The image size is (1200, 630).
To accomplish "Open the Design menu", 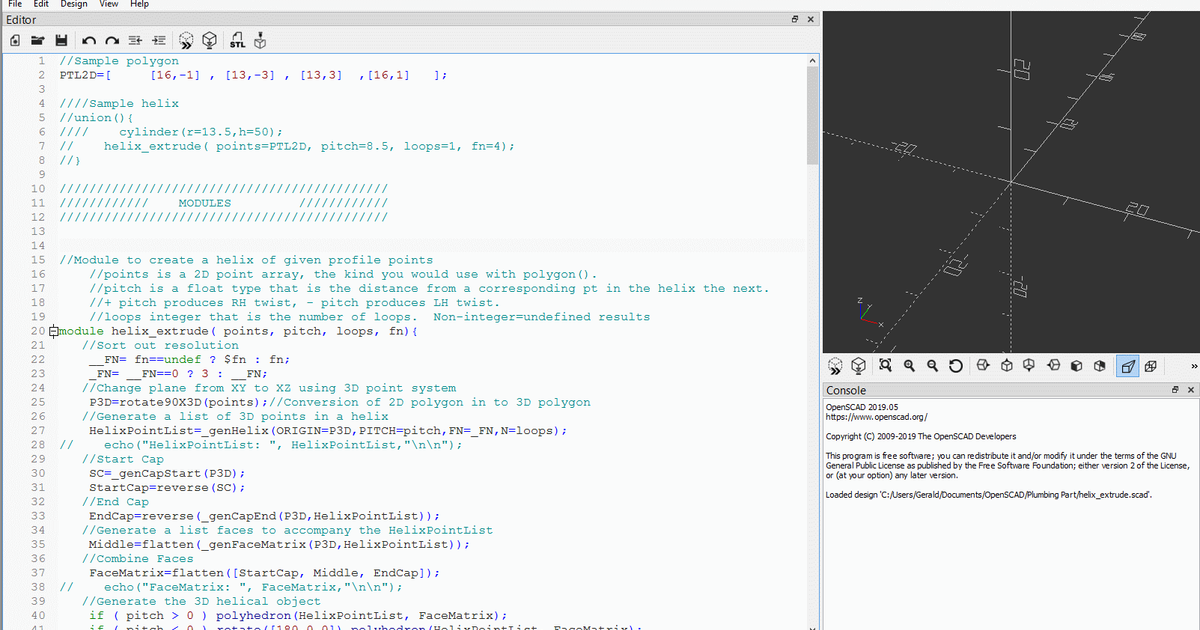I will coord(72,4).
